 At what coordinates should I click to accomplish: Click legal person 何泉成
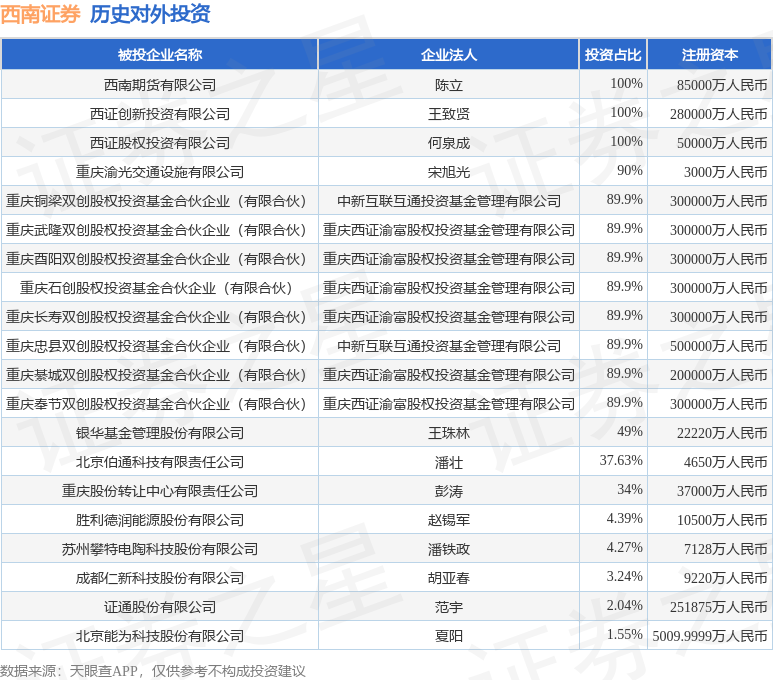(x=449, y=143)
